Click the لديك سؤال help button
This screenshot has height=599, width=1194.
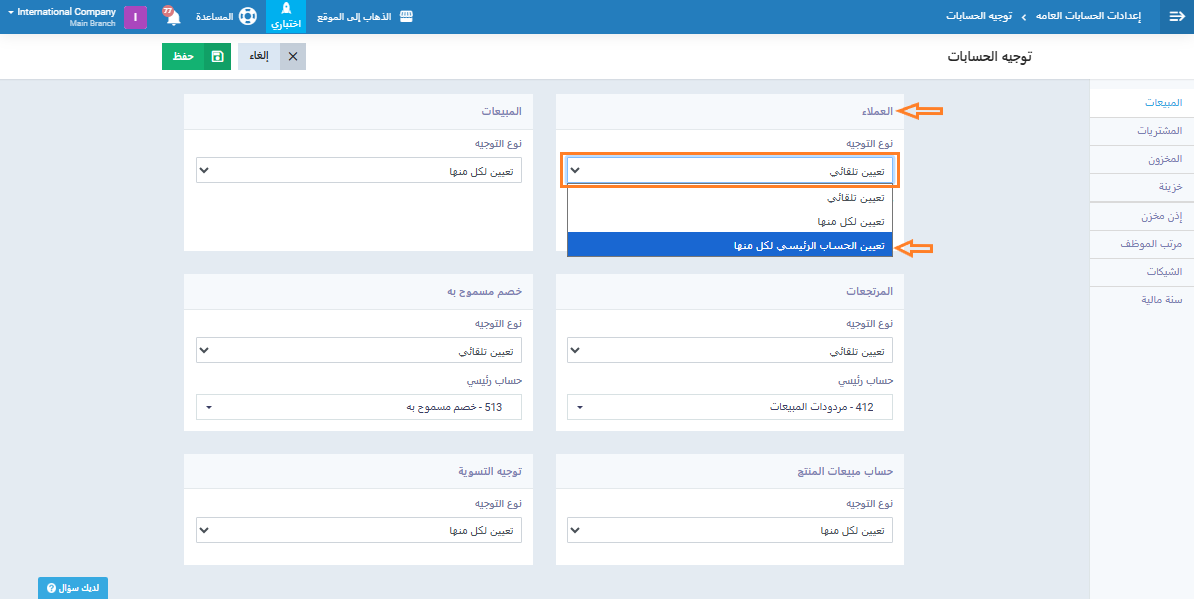pos(73,588)
